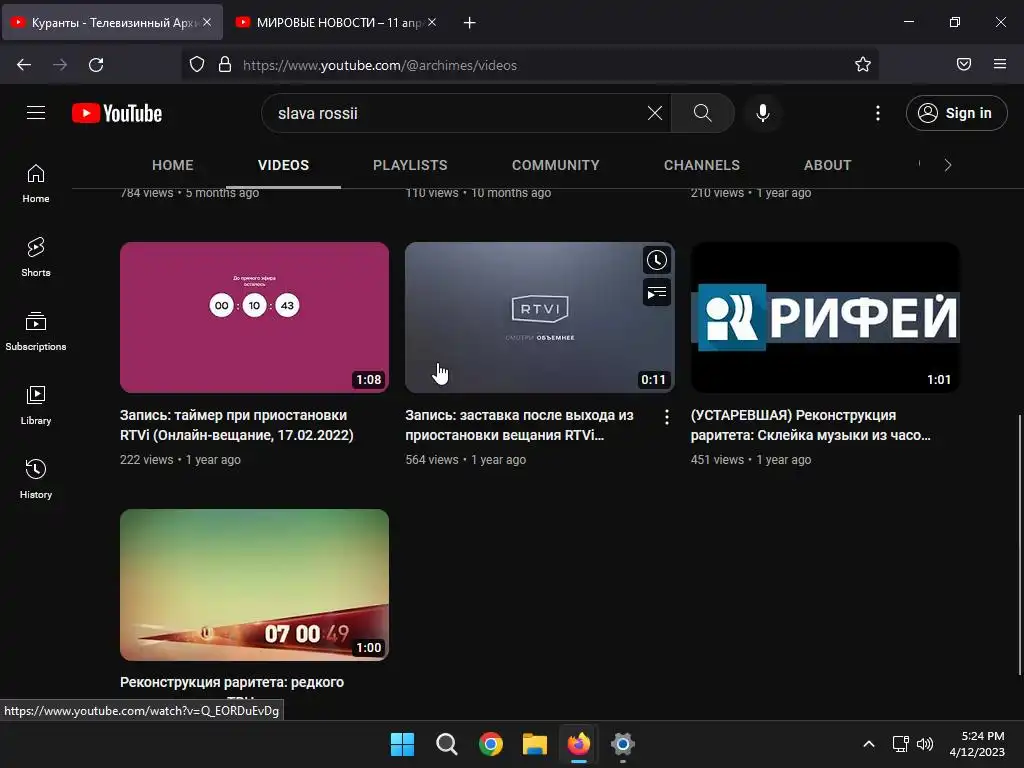Open Windows taskbar search

coord(447,744)
